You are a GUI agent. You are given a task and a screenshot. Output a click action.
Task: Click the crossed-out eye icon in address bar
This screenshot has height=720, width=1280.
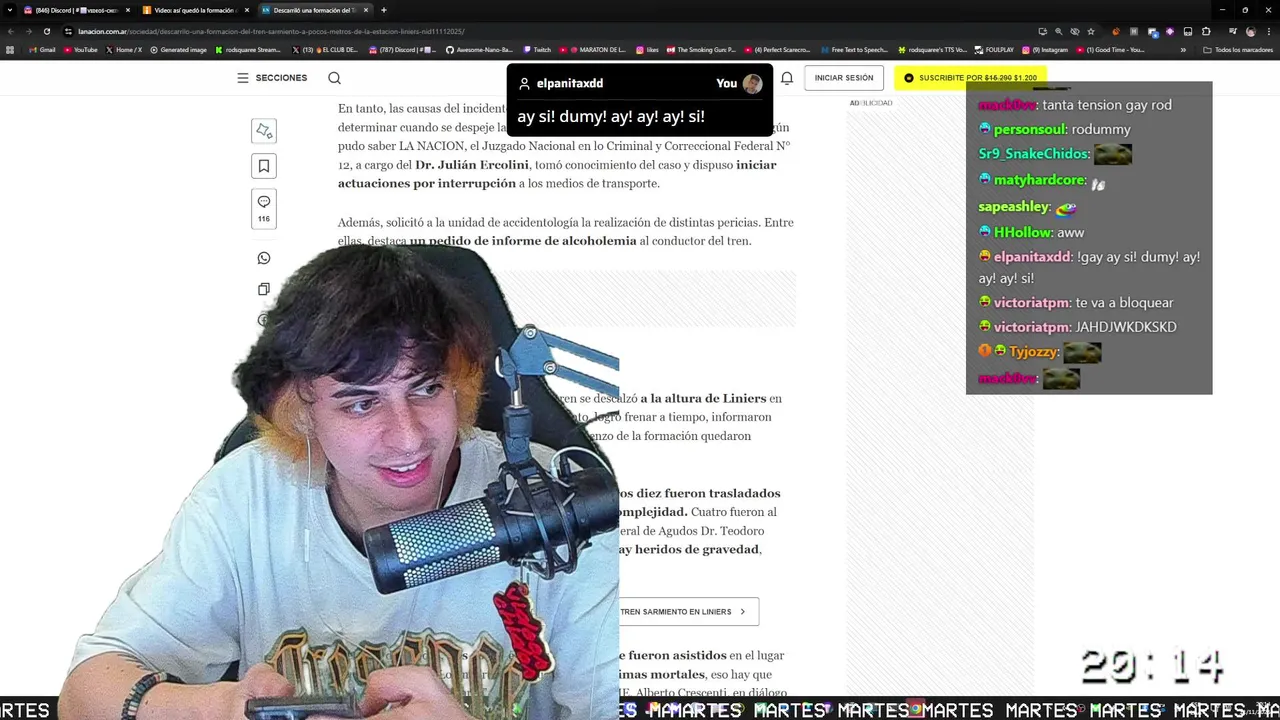[x=1074, y=31]
